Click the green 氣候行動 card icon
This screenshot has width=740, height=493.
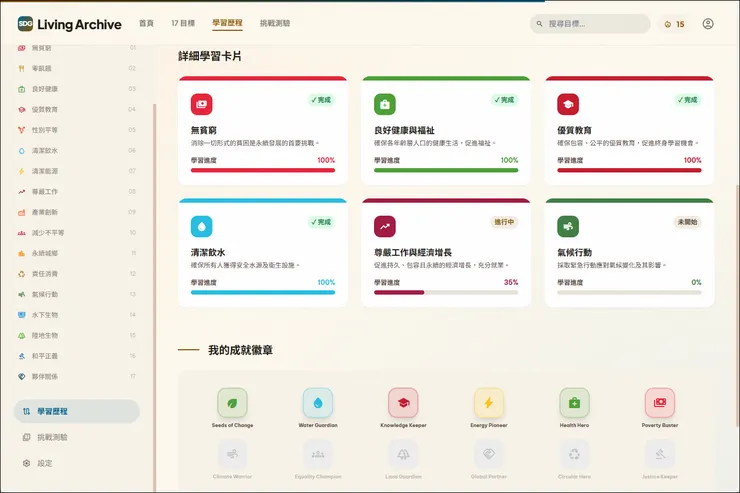(568, 226)
